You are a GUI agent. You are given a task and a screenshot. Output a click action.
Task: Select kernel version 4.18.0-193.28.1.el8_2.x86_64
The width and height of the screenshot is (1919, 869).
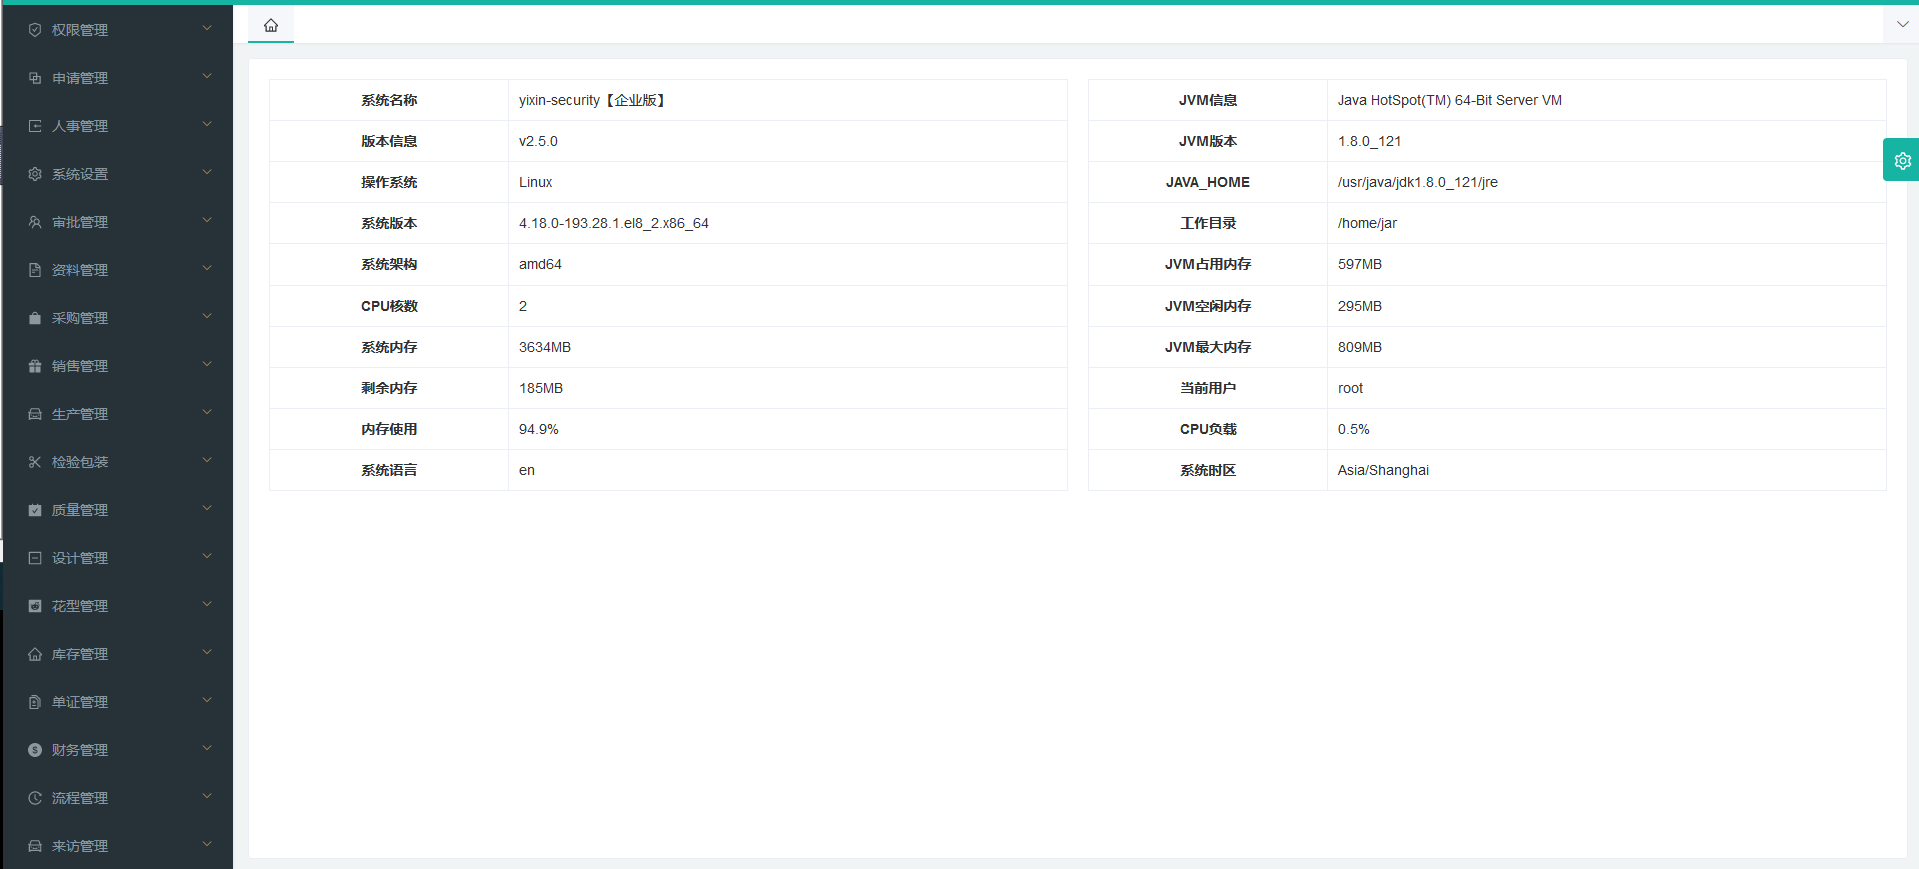tap(614, 223)
